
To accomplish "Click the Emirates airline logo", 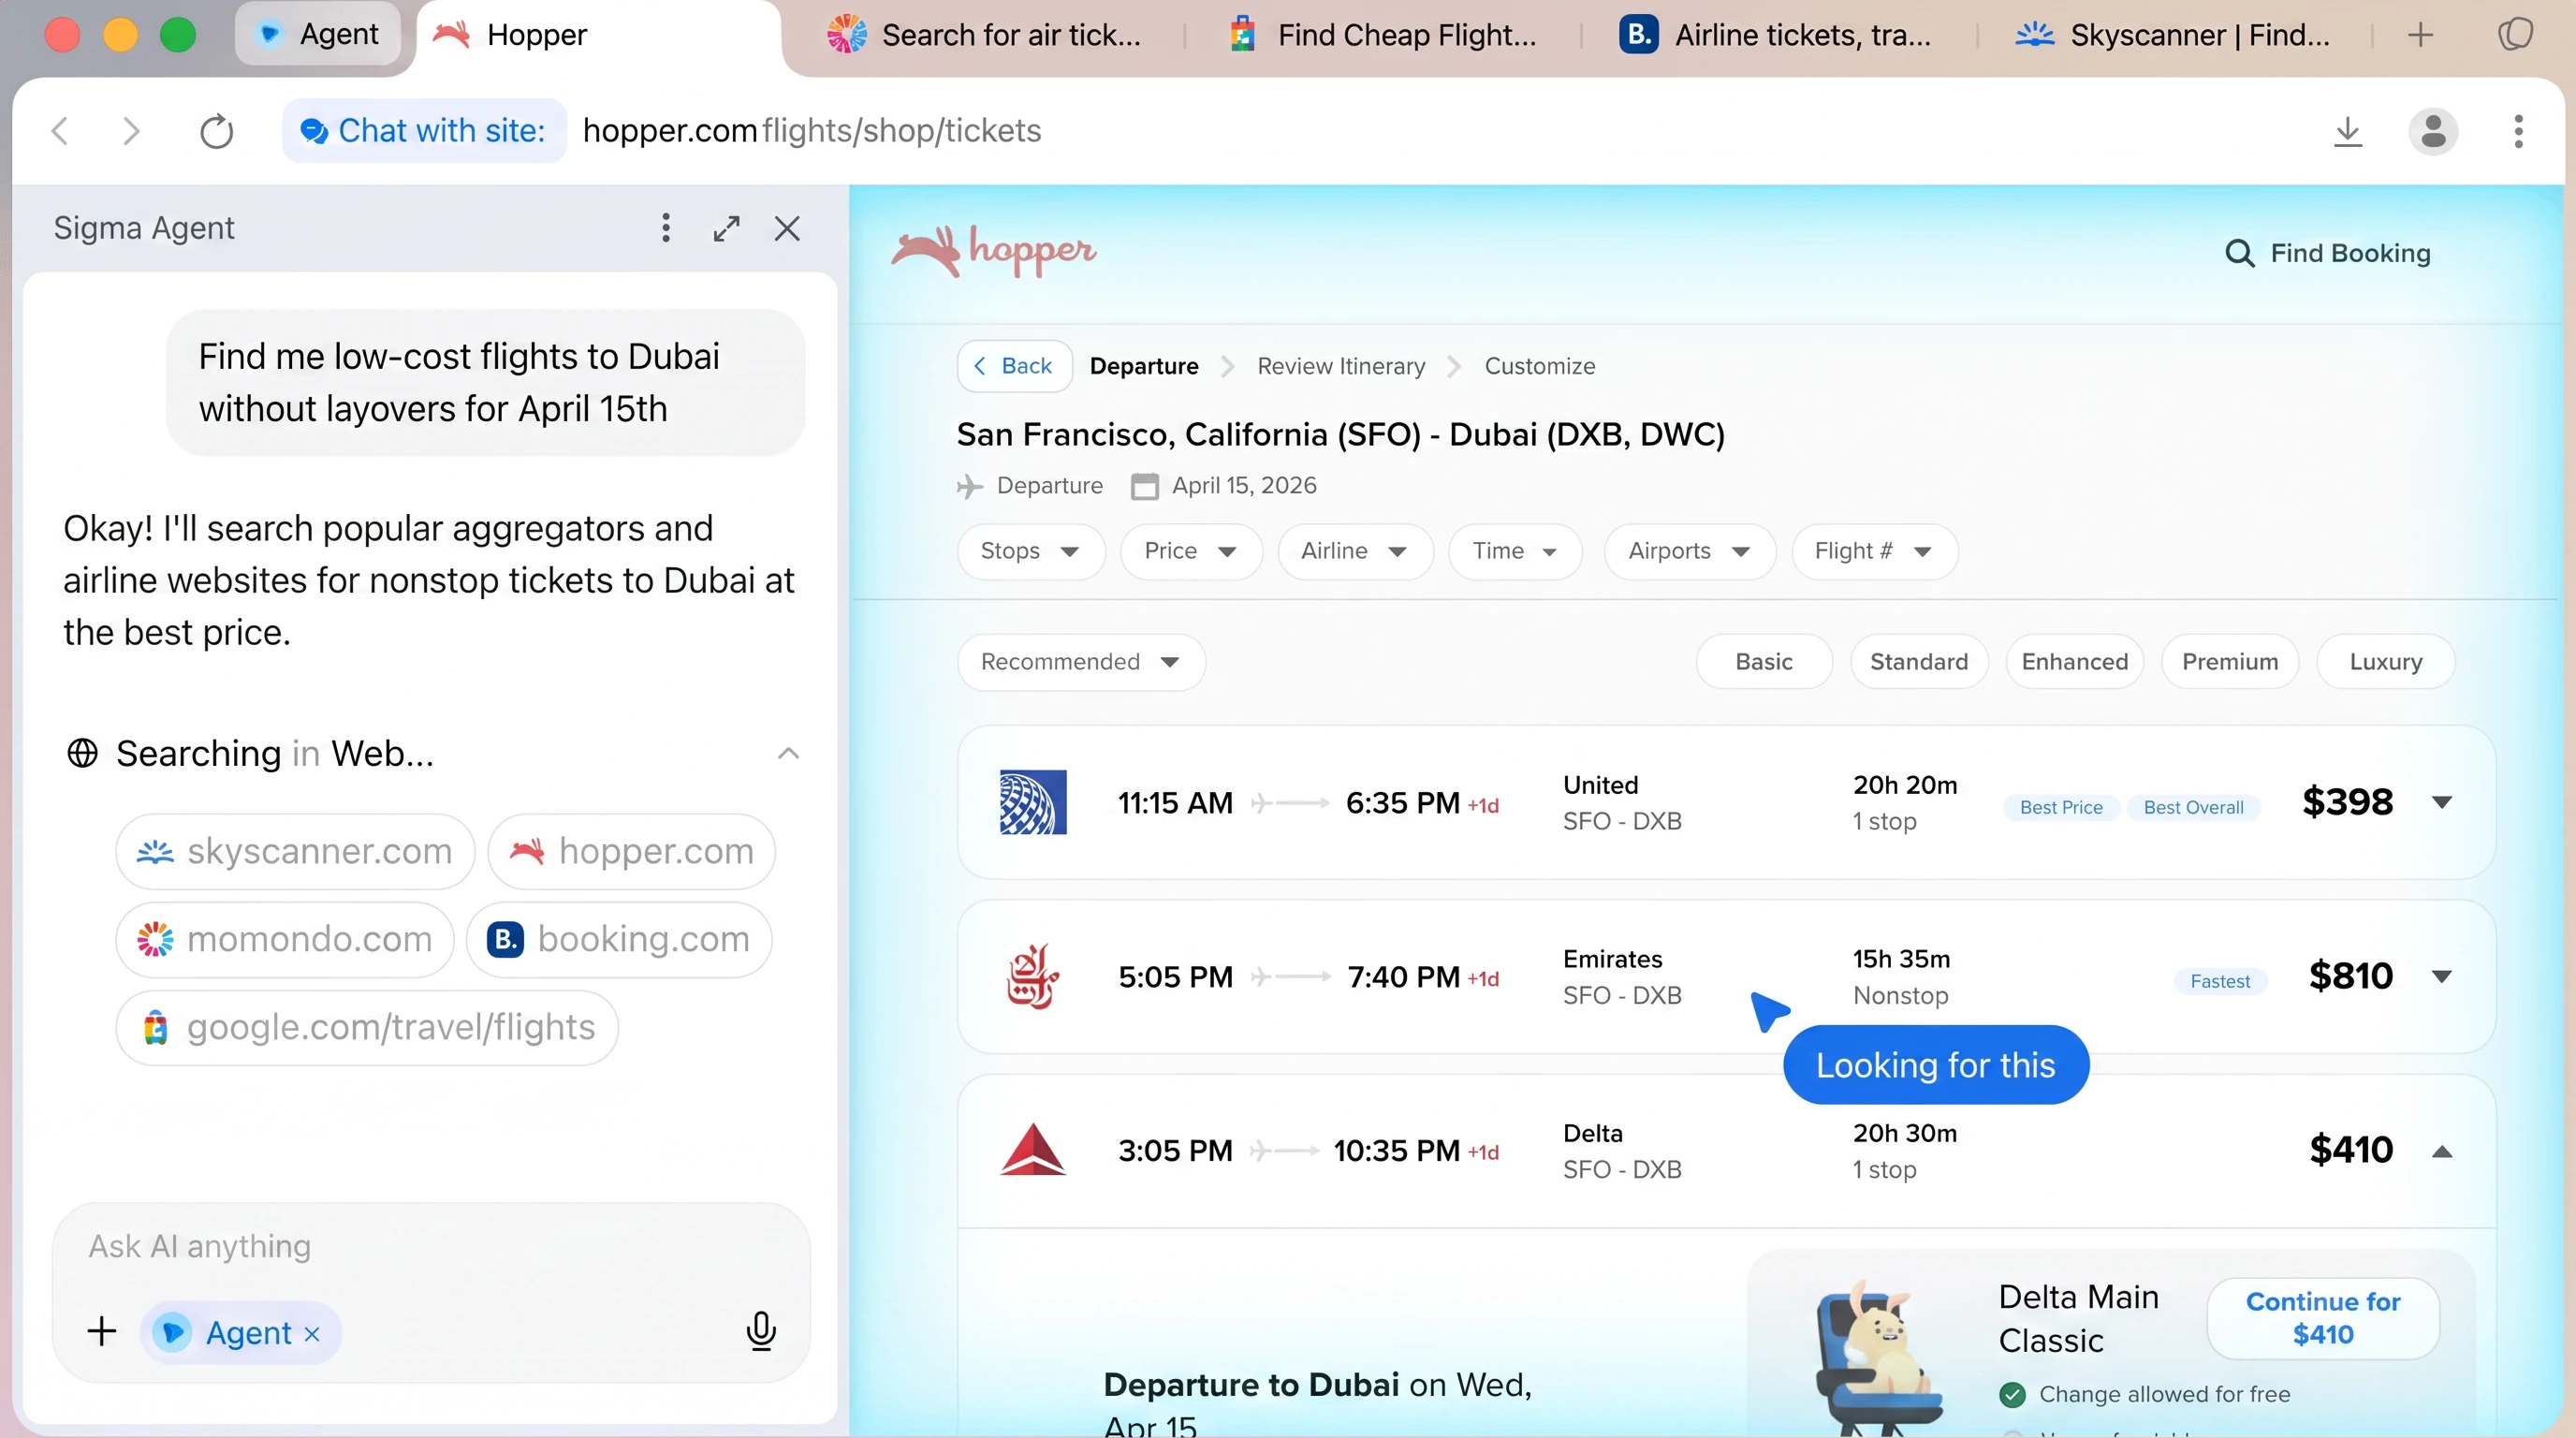I will [1033, 976].
